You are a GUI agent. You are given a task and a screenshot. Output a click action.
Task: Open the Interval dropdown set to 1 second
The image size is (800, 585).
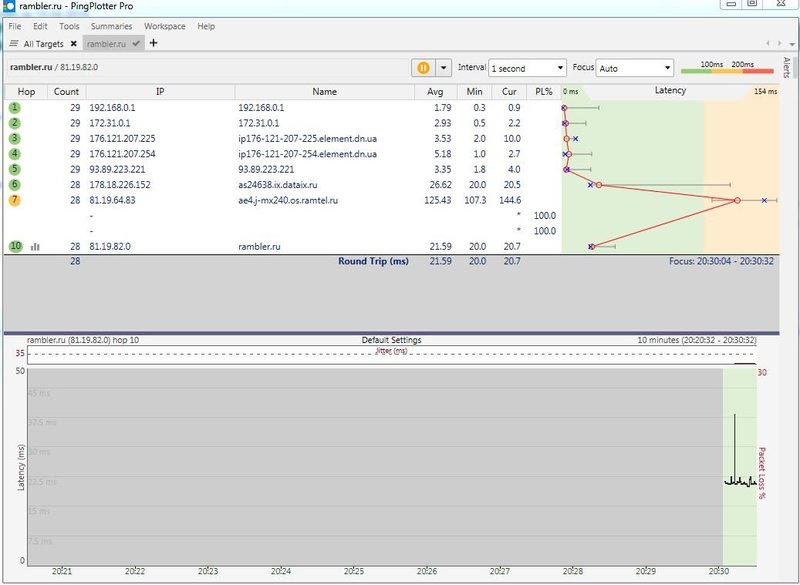coord(528,68)
